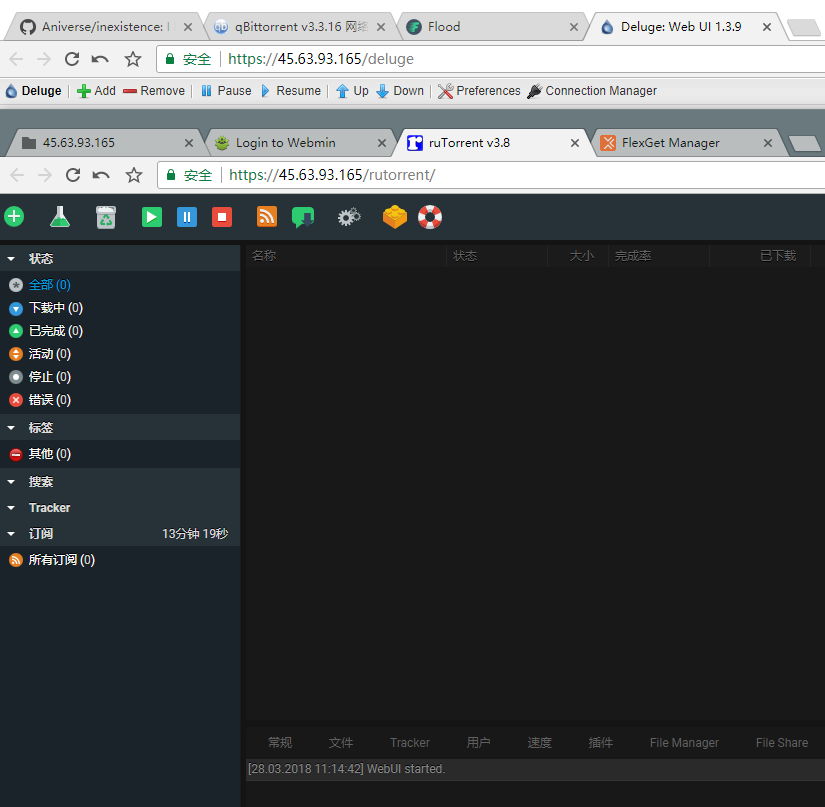Screen dimensions: 825x807
Task: Click the undo arrow in ruTorrent browser bar
Action: [x=101, y=175]
